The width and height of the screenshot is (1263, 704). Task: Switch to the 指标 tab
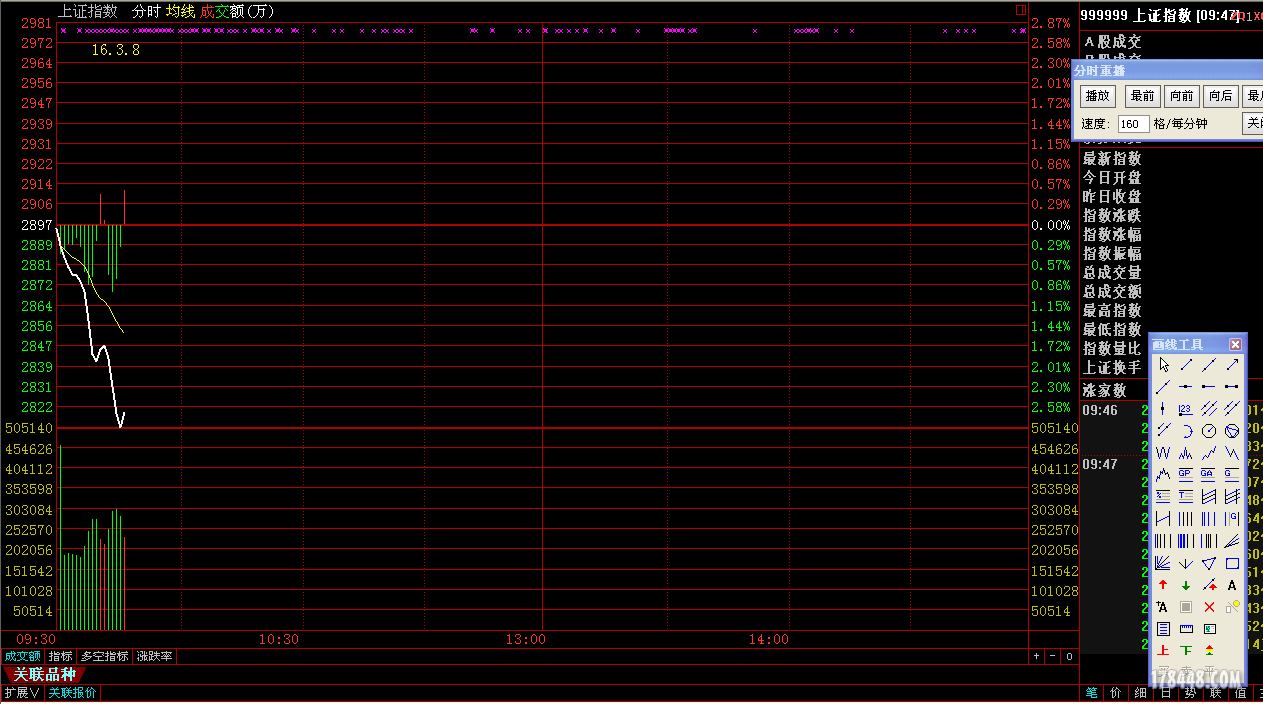(60, 657)
